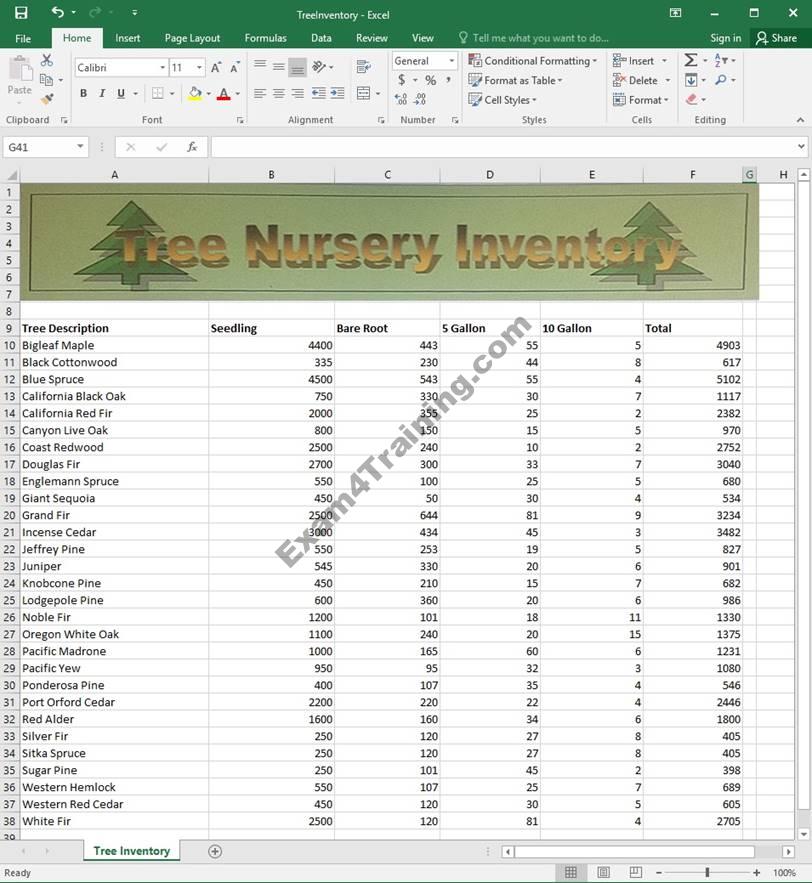
Task: Click the Name Box showing G41
Action: (38, 147)
